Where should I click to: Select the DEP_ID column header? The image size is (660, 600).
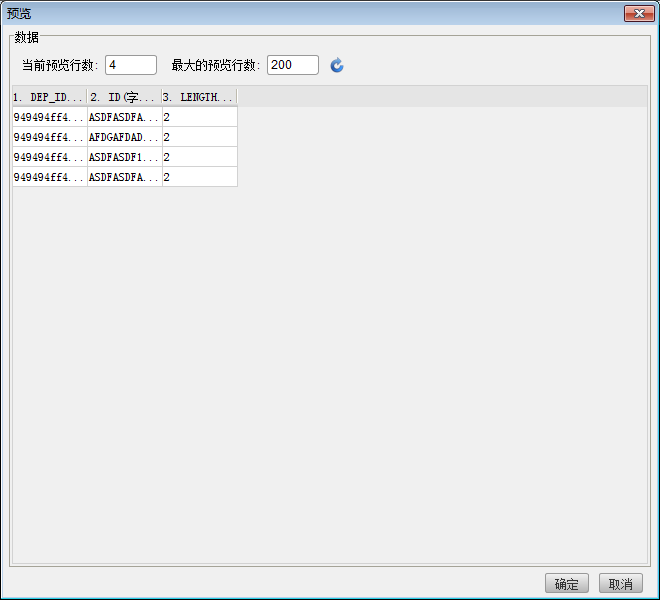(49, 97)
